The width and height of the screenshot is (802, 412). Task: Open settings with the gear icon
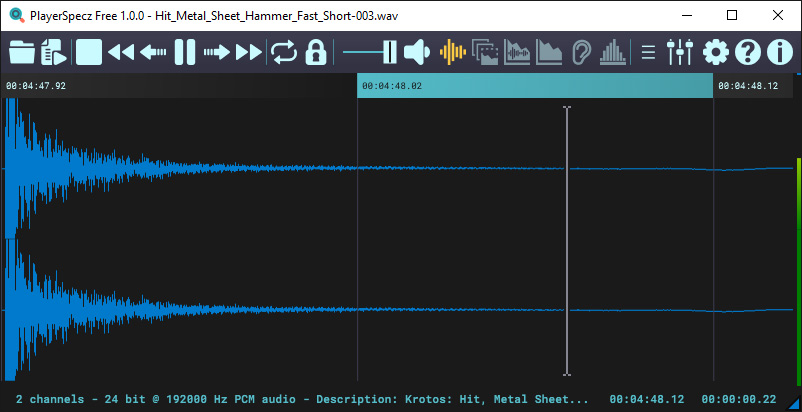(716, 52)
